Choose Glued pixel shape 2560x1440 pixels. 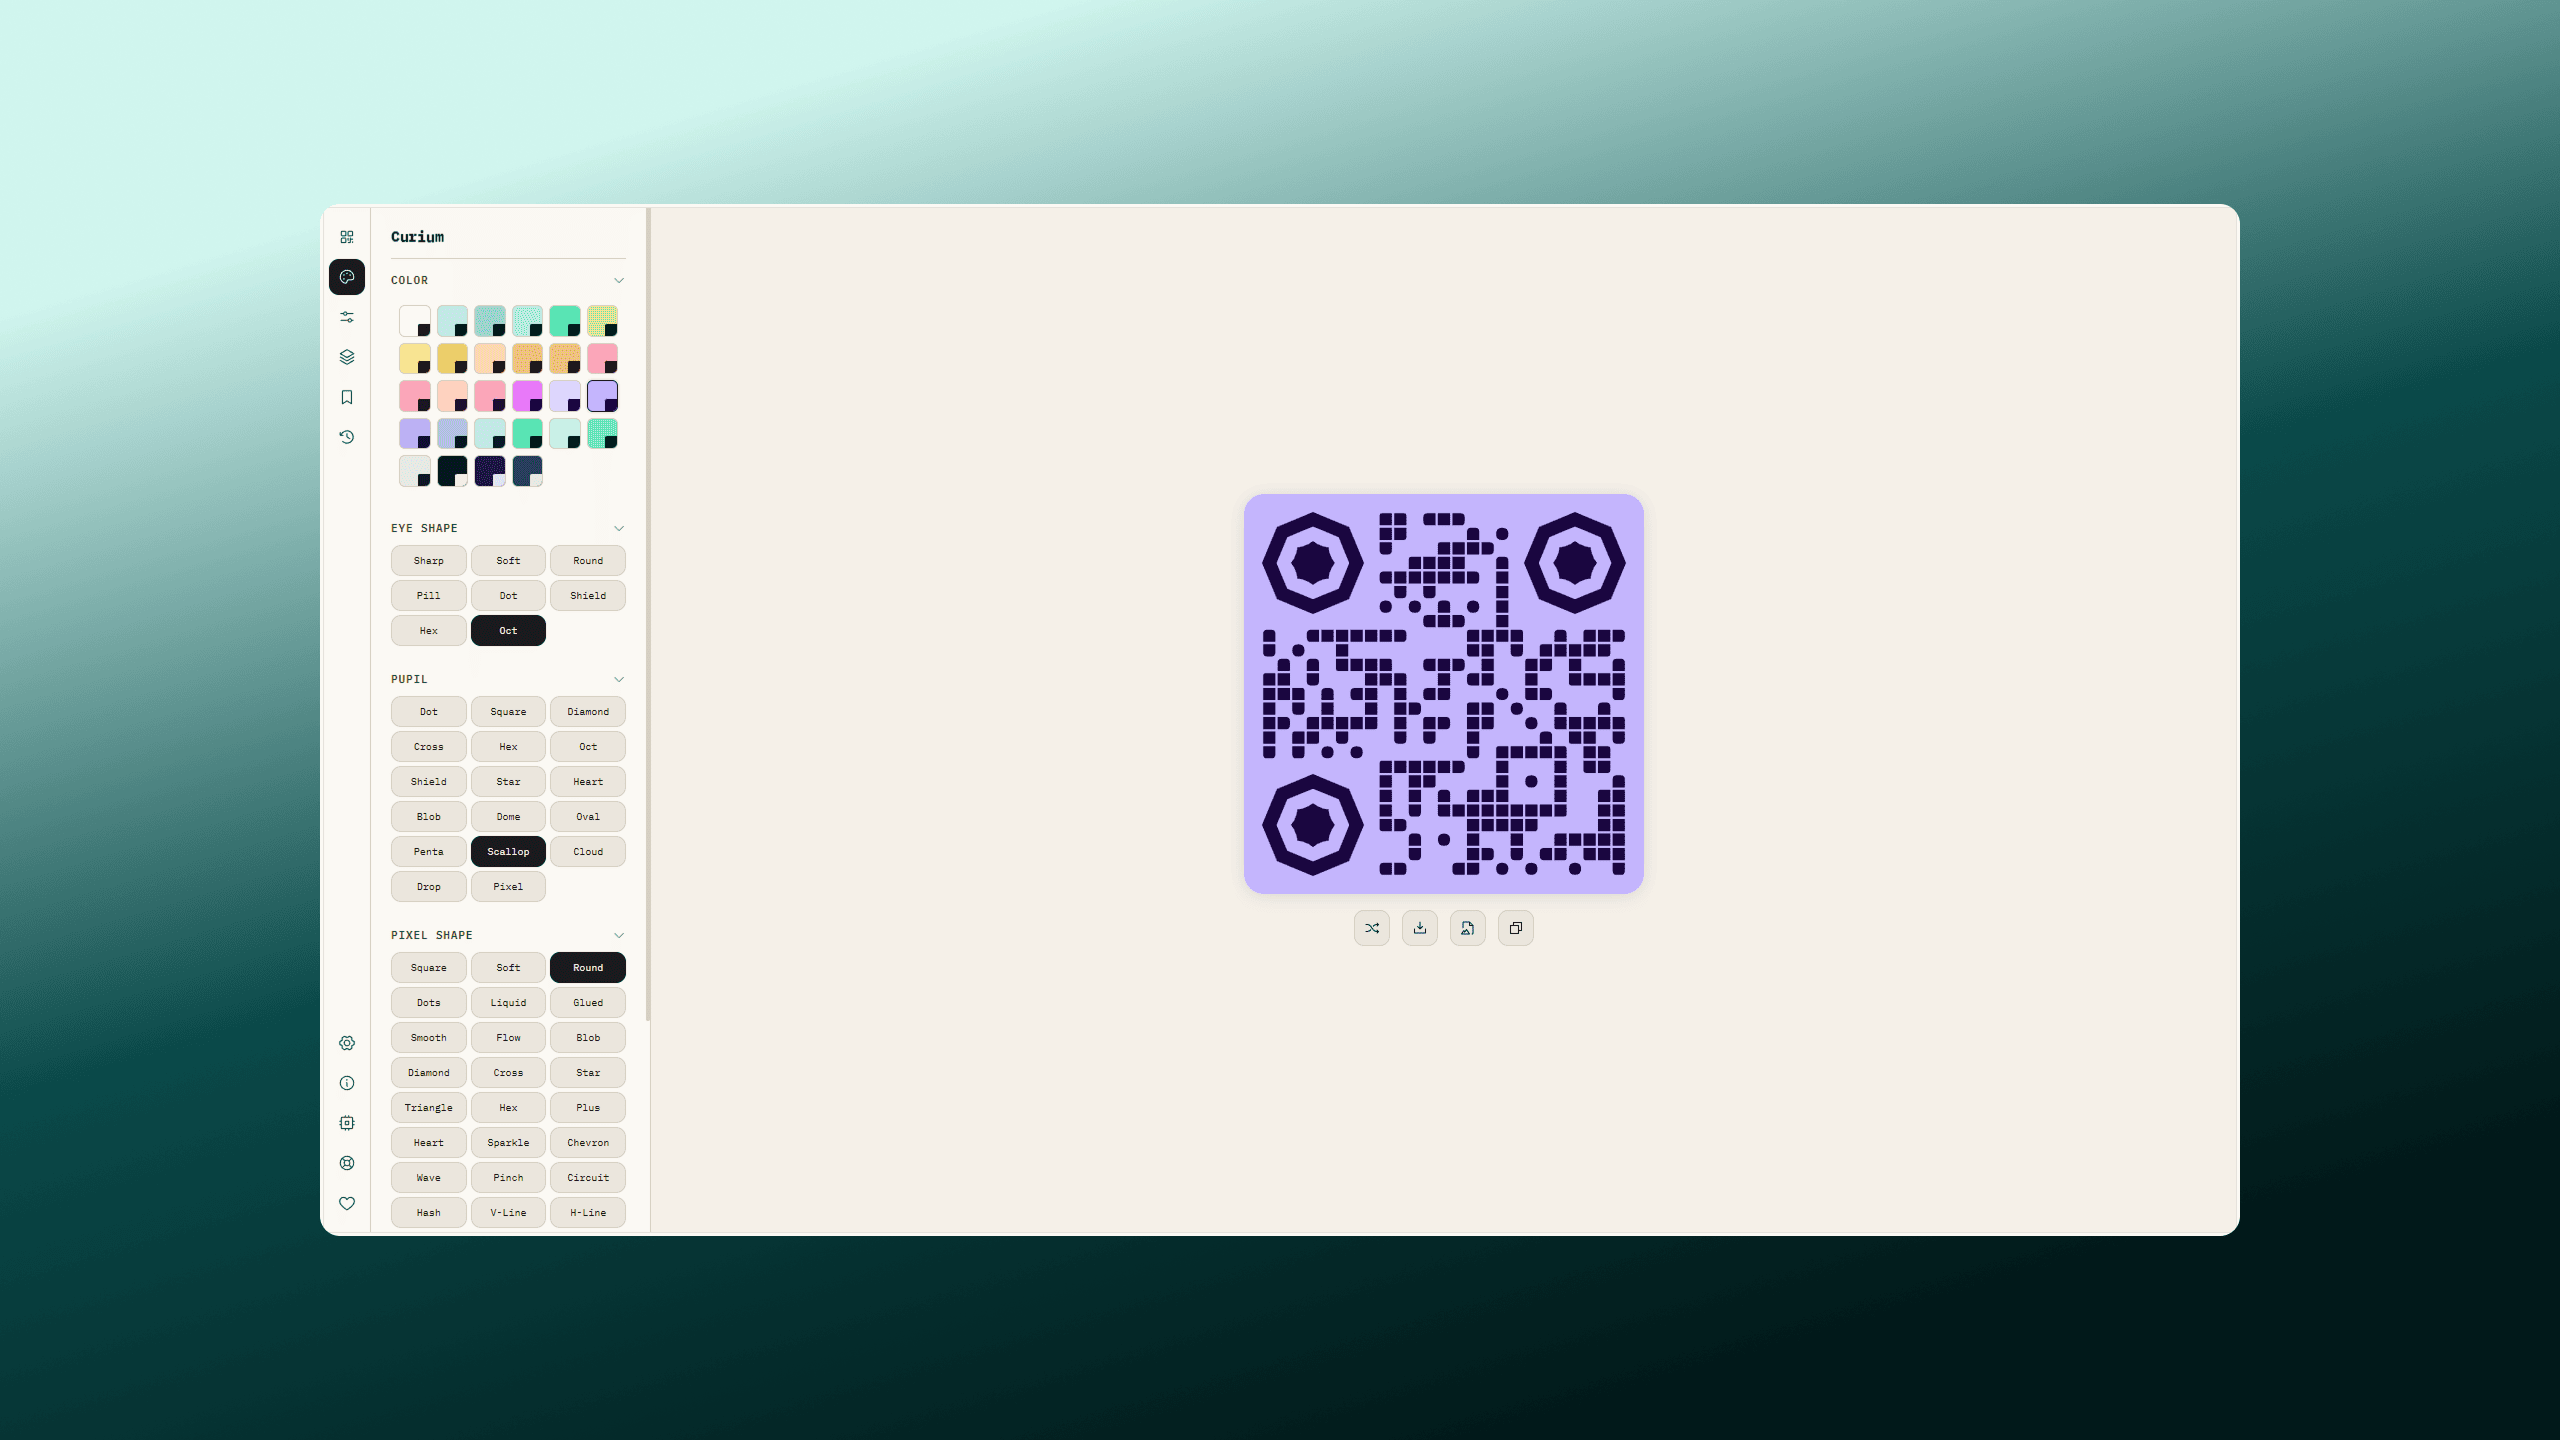click(x=588, y=1003)
